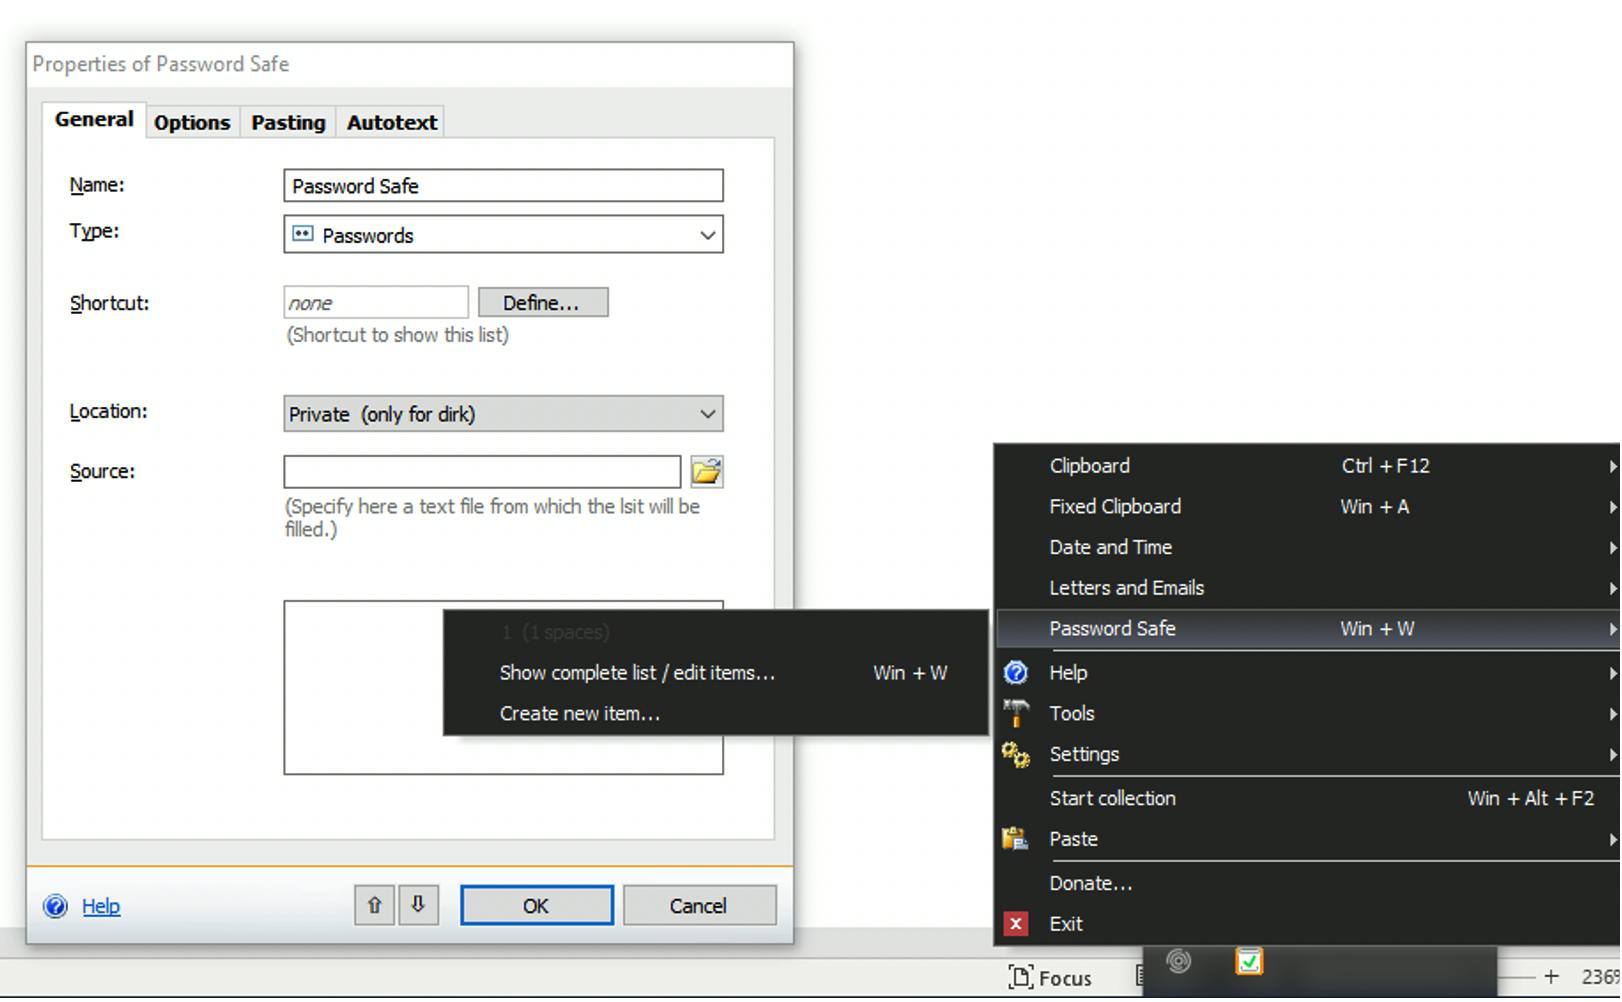Switch to the Options tab
The height and width of the screenshot is (1002, 1622).
192,122
